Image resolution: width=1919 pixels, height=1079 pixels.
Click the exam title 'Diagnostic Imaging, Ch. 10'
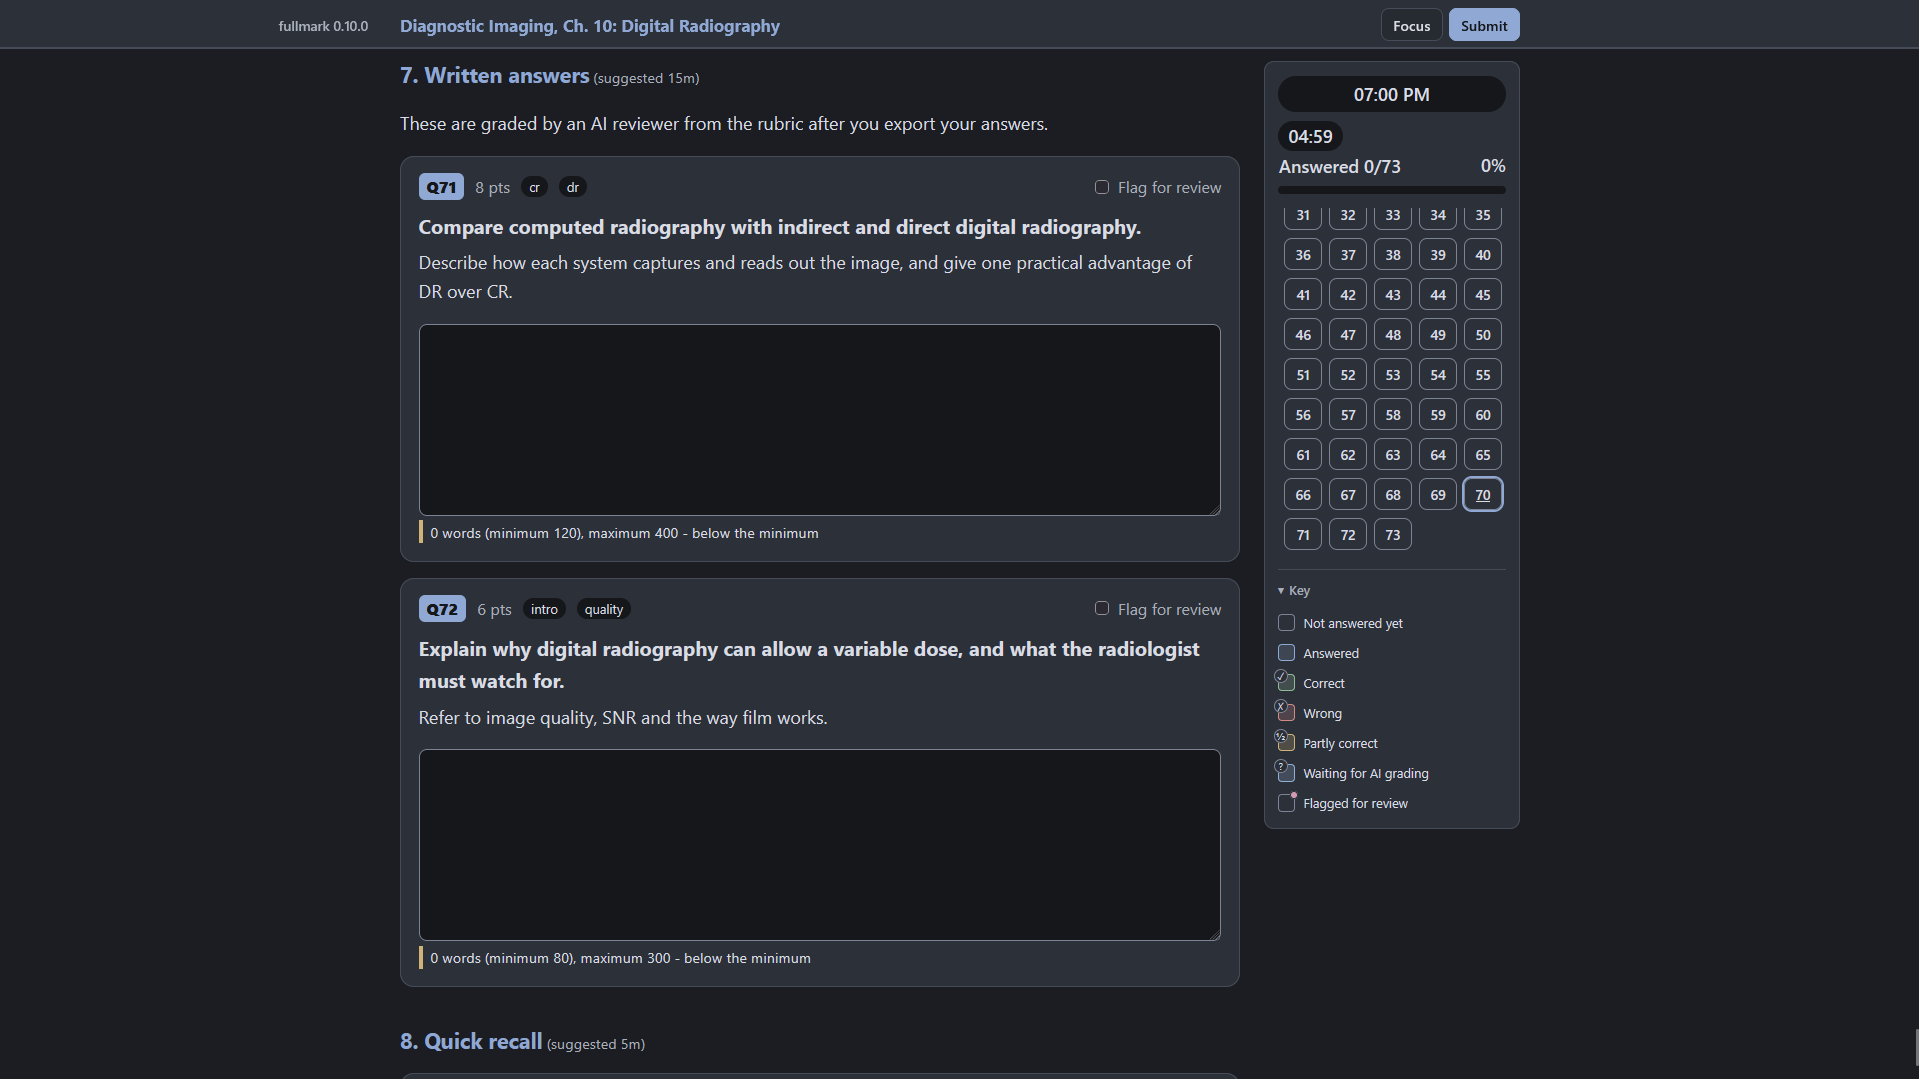tap(590, 26)
